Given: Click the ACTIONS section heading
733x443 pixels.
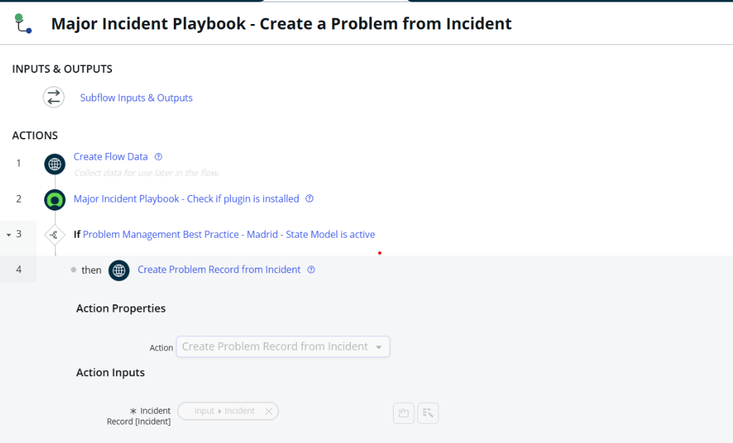Looking at the screenshot, I should (35, 136).
